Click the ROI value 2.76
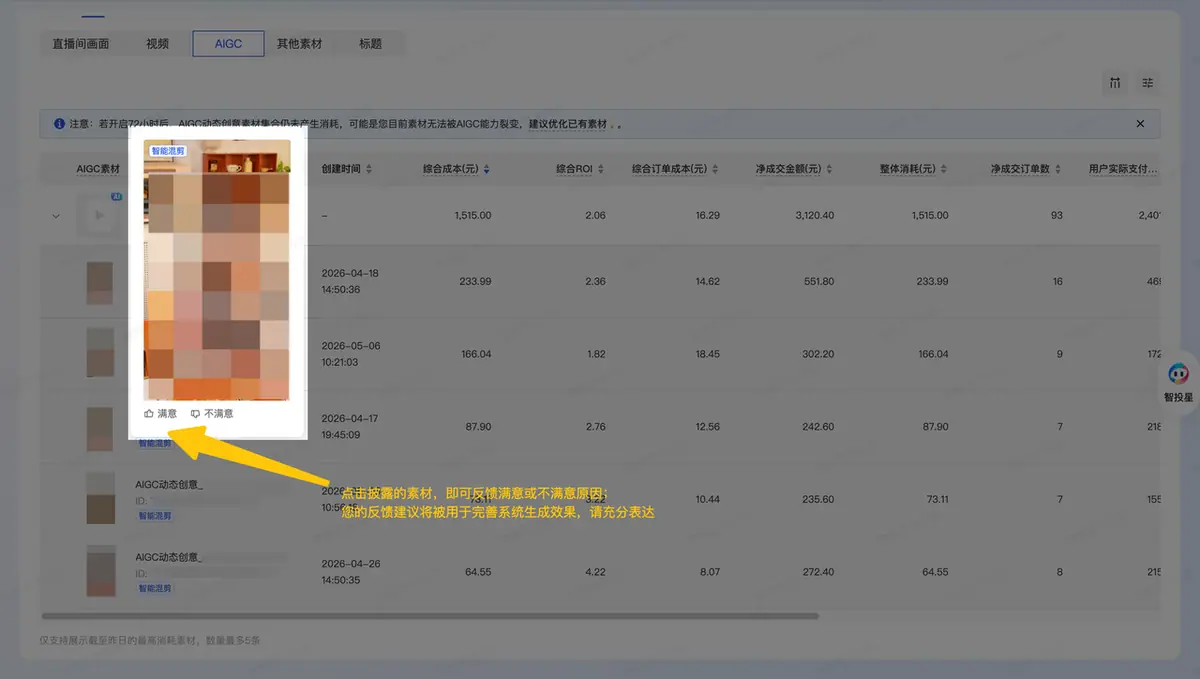 [595, 427]
